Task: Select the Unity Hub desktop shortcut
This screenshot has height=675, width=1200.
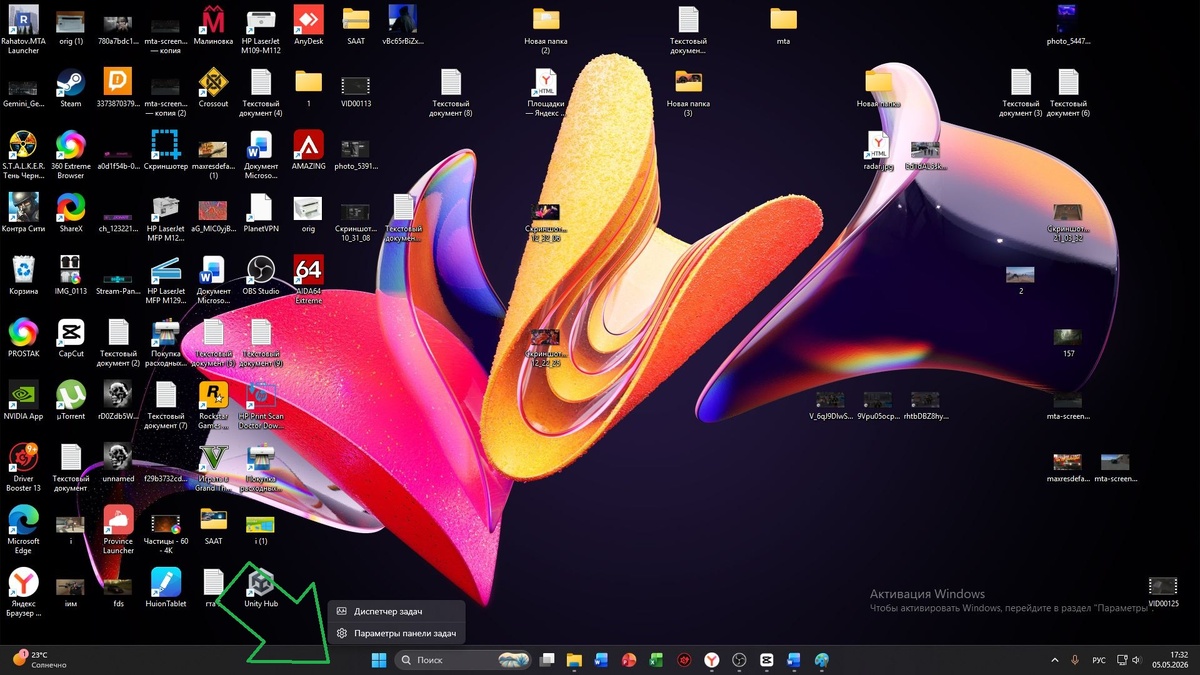Action: [x=260, y=588]
